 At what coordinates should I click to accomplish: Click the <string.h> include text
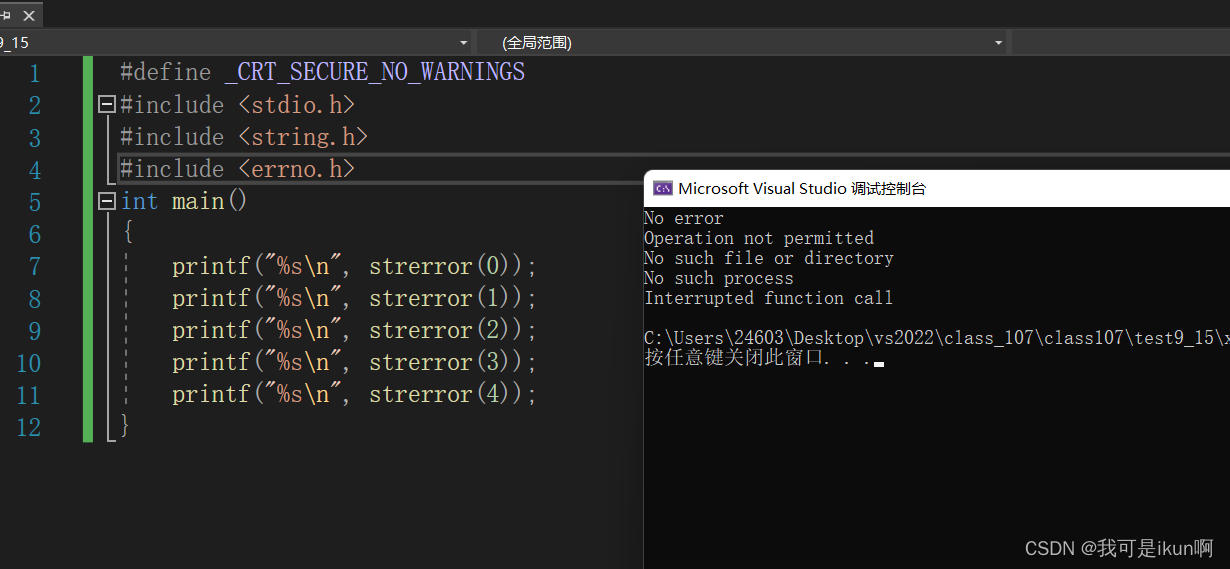point(303,136)
